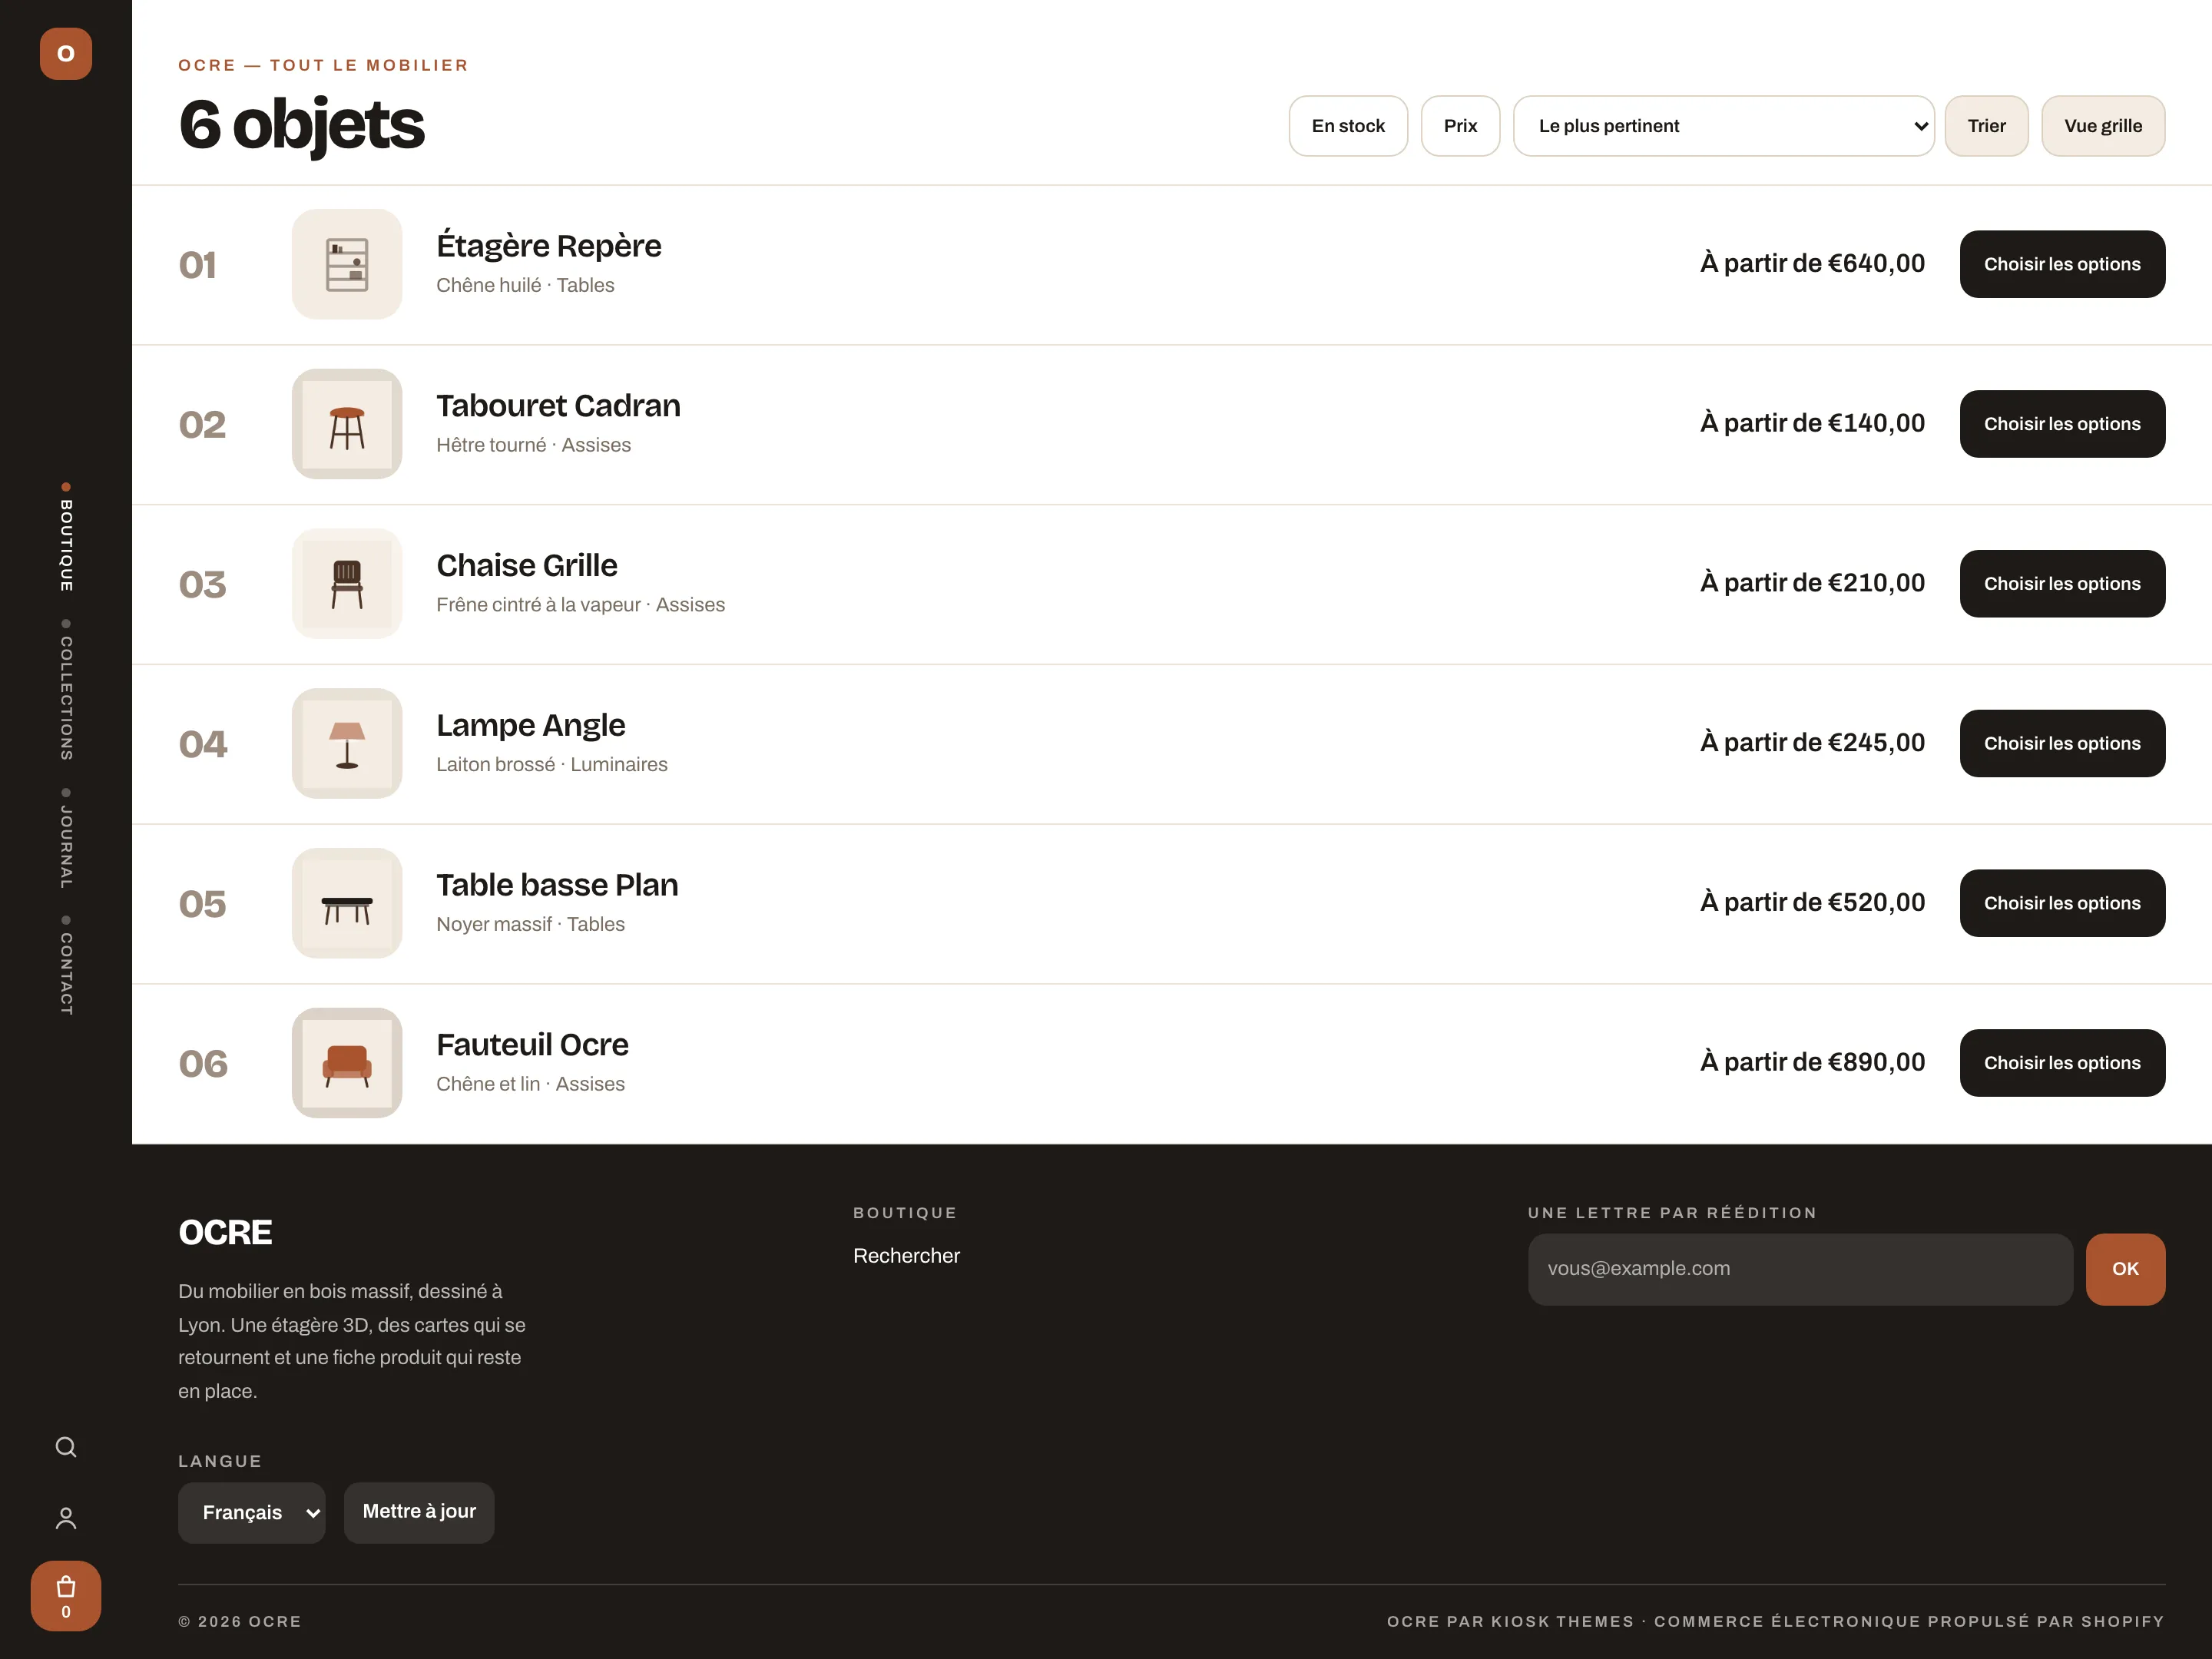Open the Fauteuil Ocre product title
Viewport: 2212px width, 1659px height.
pyautogui.click(x=532, y=1045)
